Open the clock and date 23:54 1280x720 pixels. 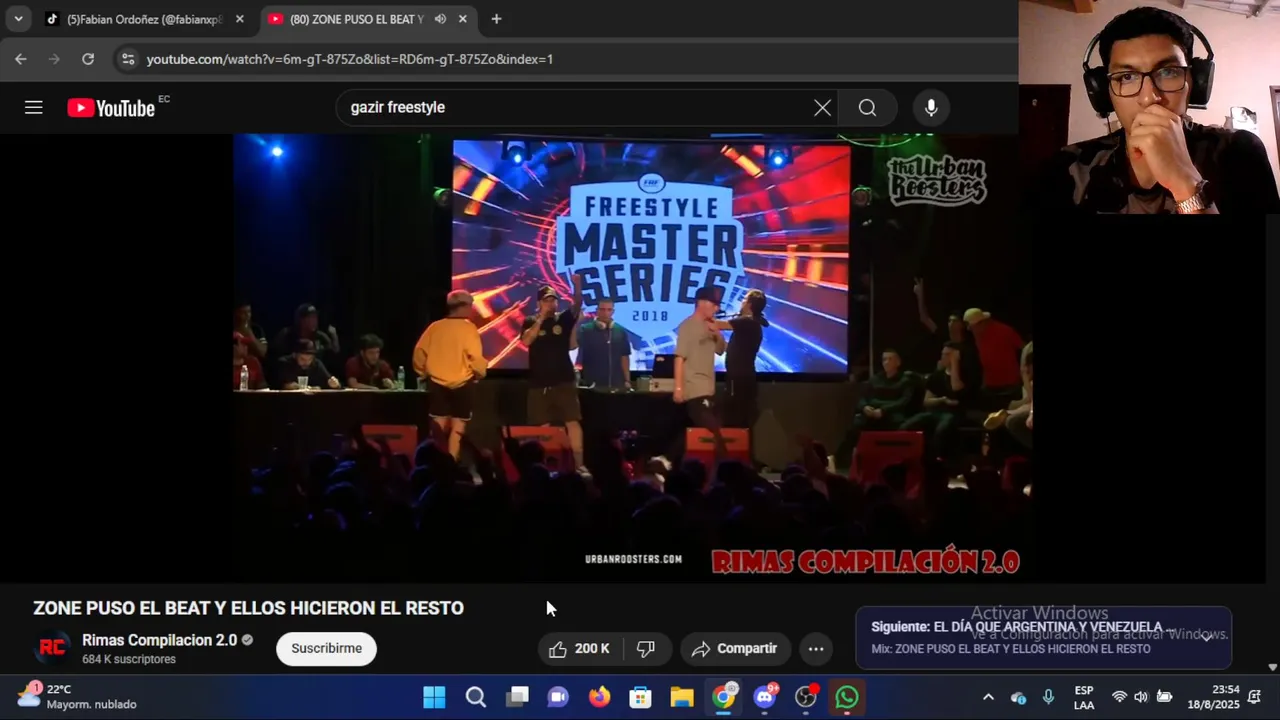(1213, 697)
